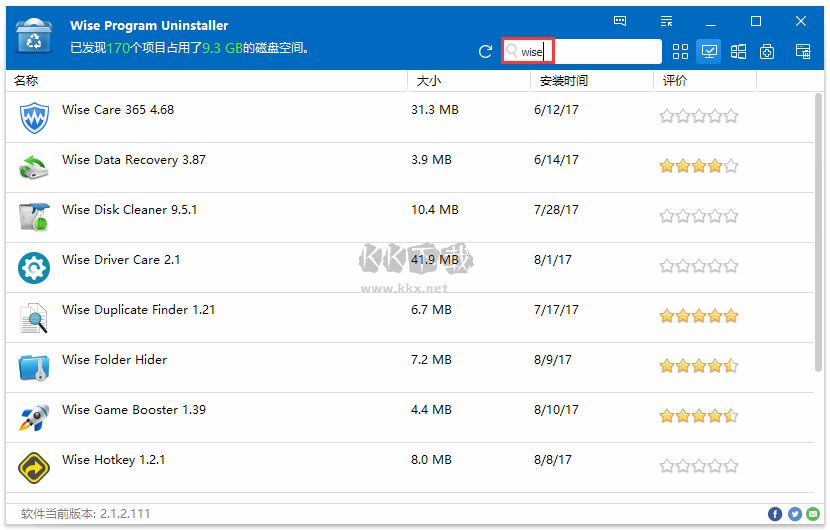The height and width of the screenshot is (530, 830).
Task: Click into the search box containing wise
Action: (x=582, y=51)
